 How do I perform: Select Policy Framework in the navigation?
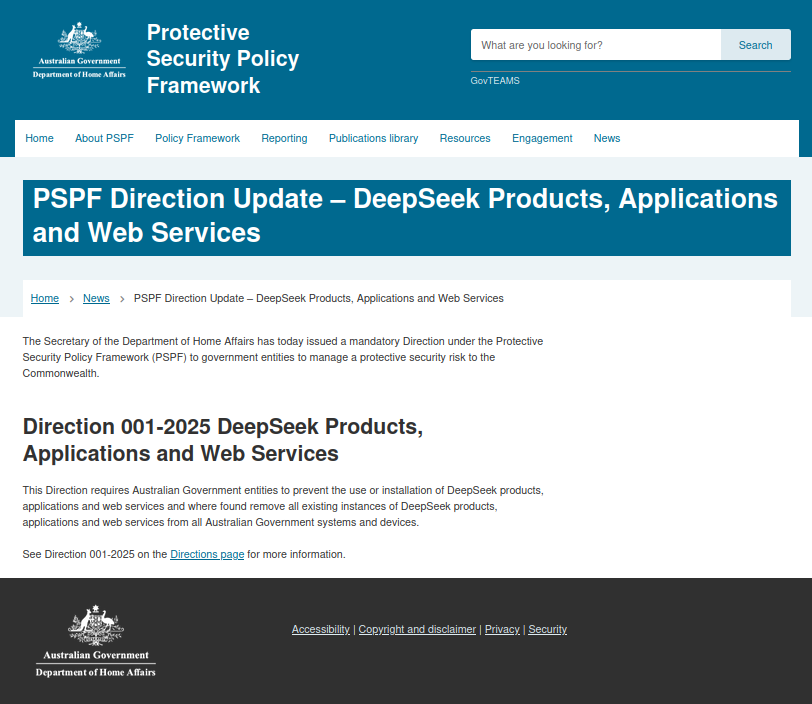[x=197, y=138]
